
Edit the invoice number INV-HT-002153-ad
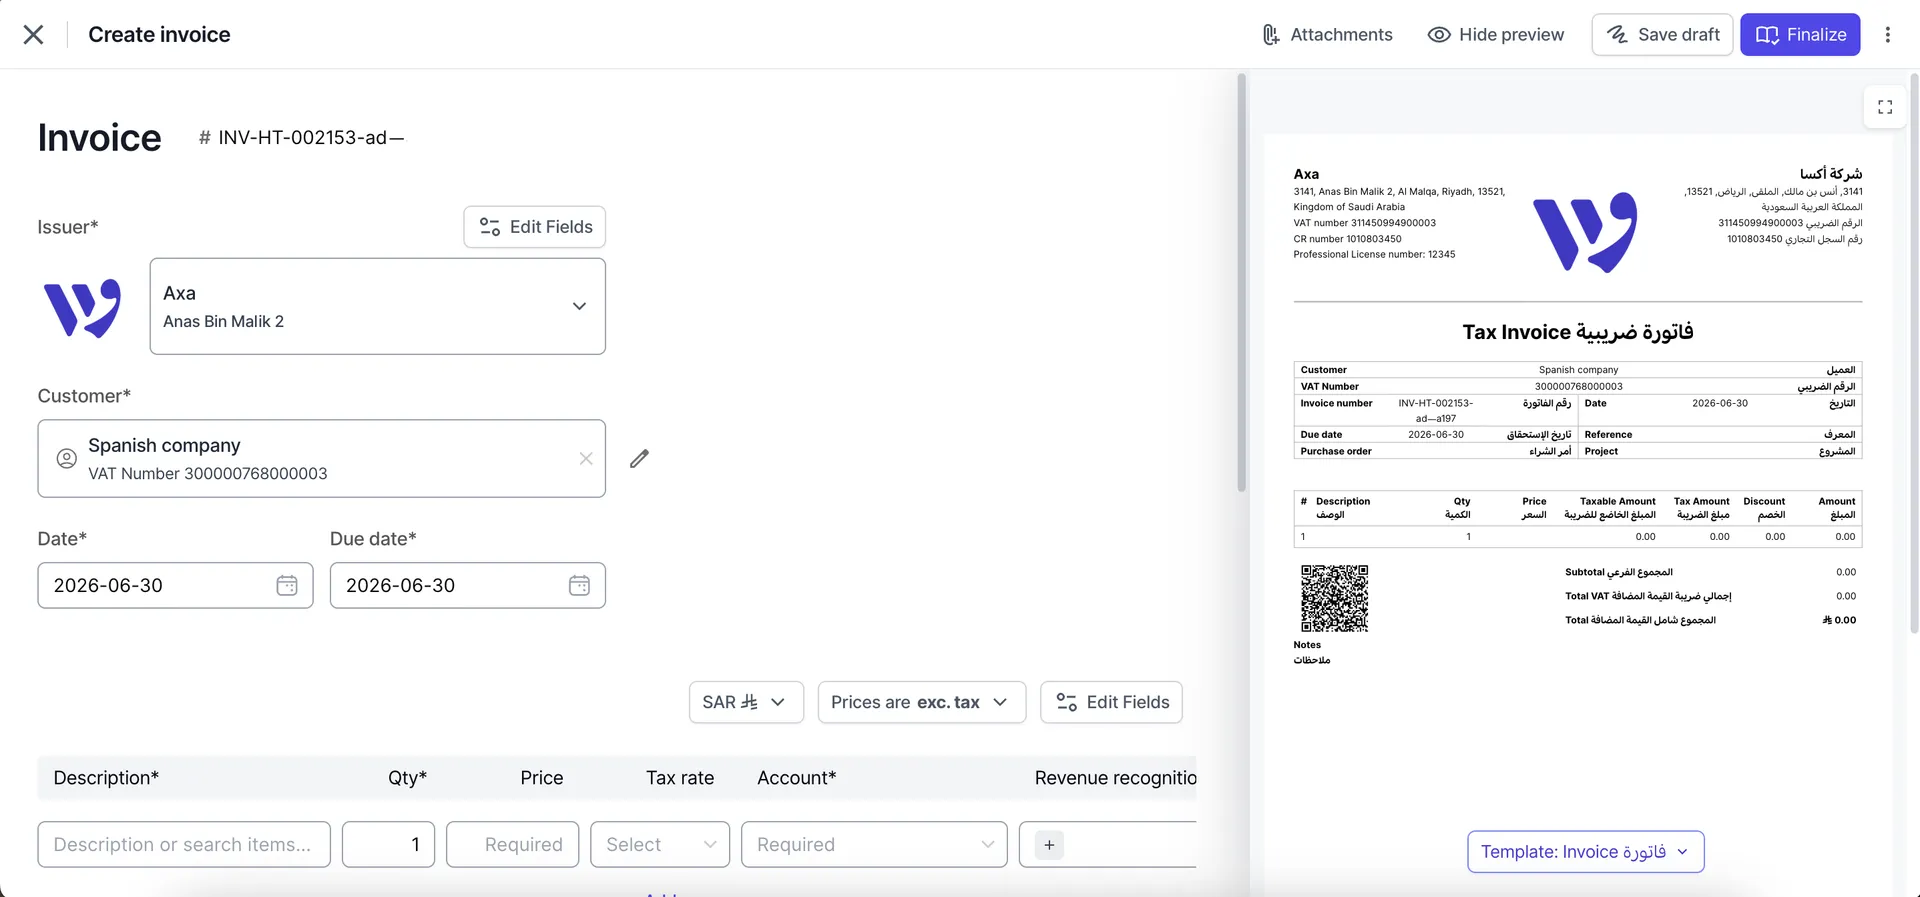(311, 138)
